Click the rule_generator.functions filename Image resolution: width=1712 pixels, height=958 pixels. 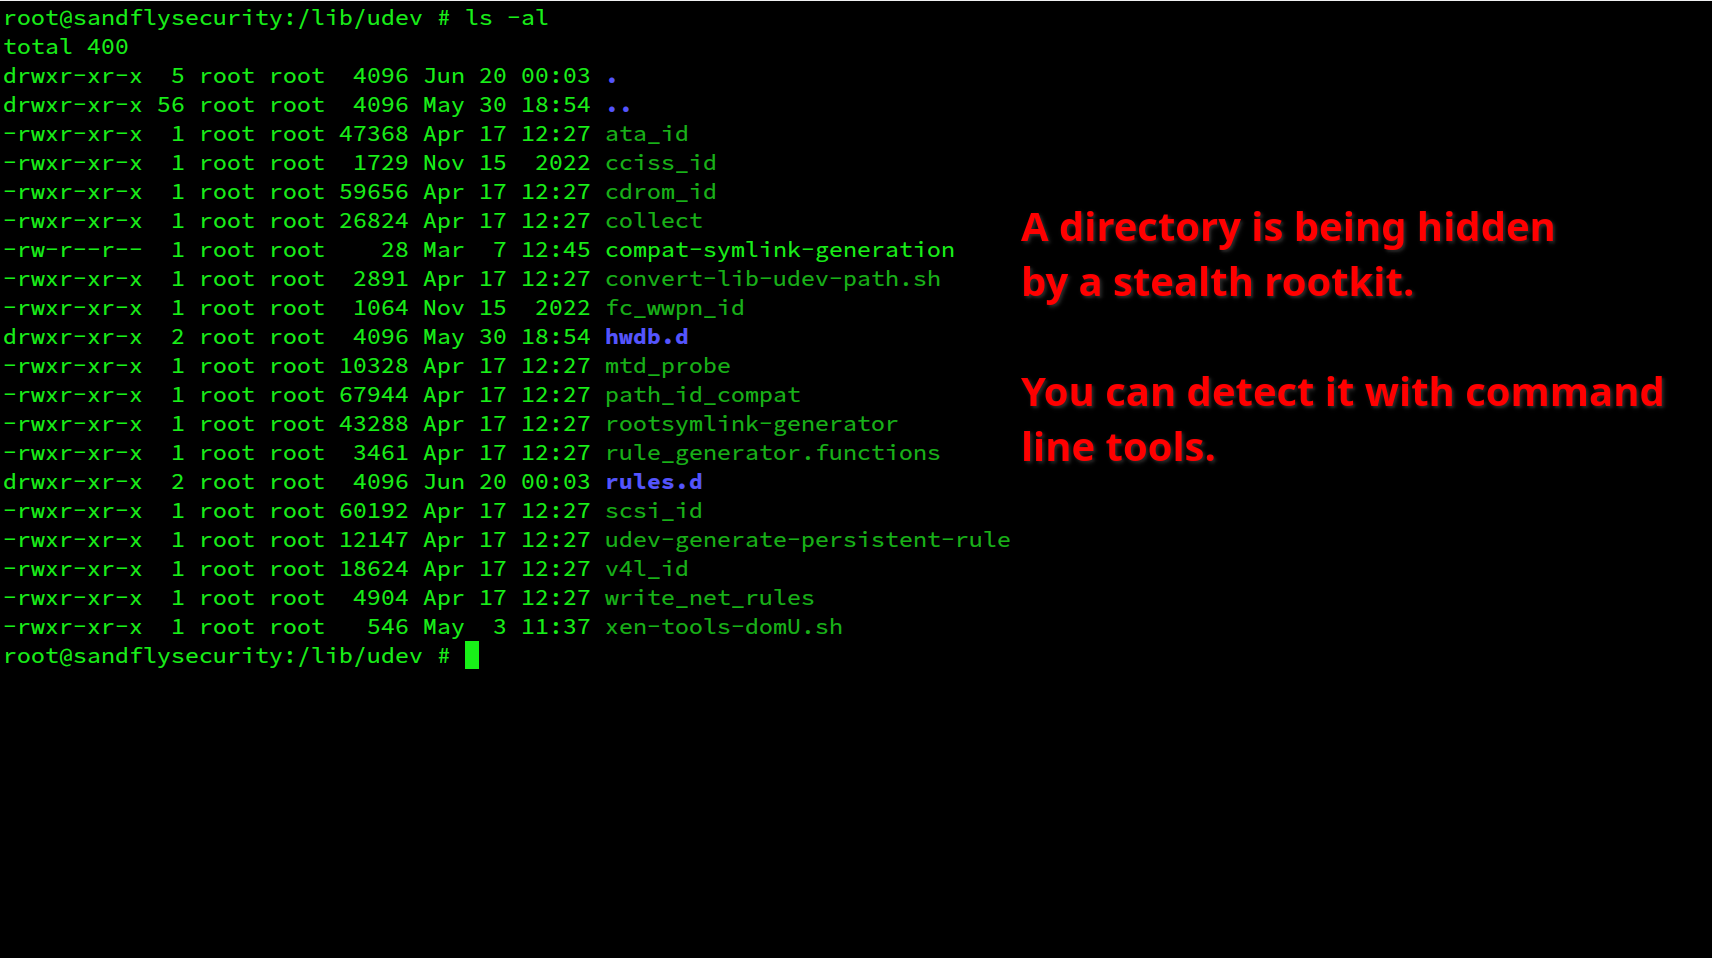(x=771, y=452)
